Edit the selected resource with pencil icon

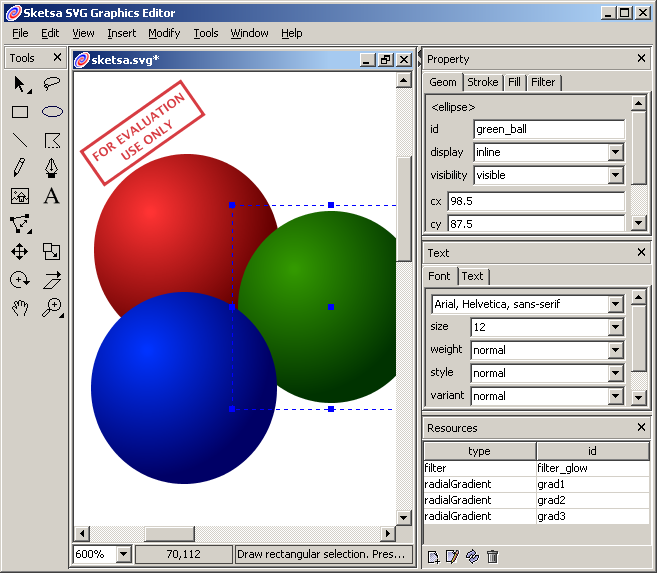(453, 556)
